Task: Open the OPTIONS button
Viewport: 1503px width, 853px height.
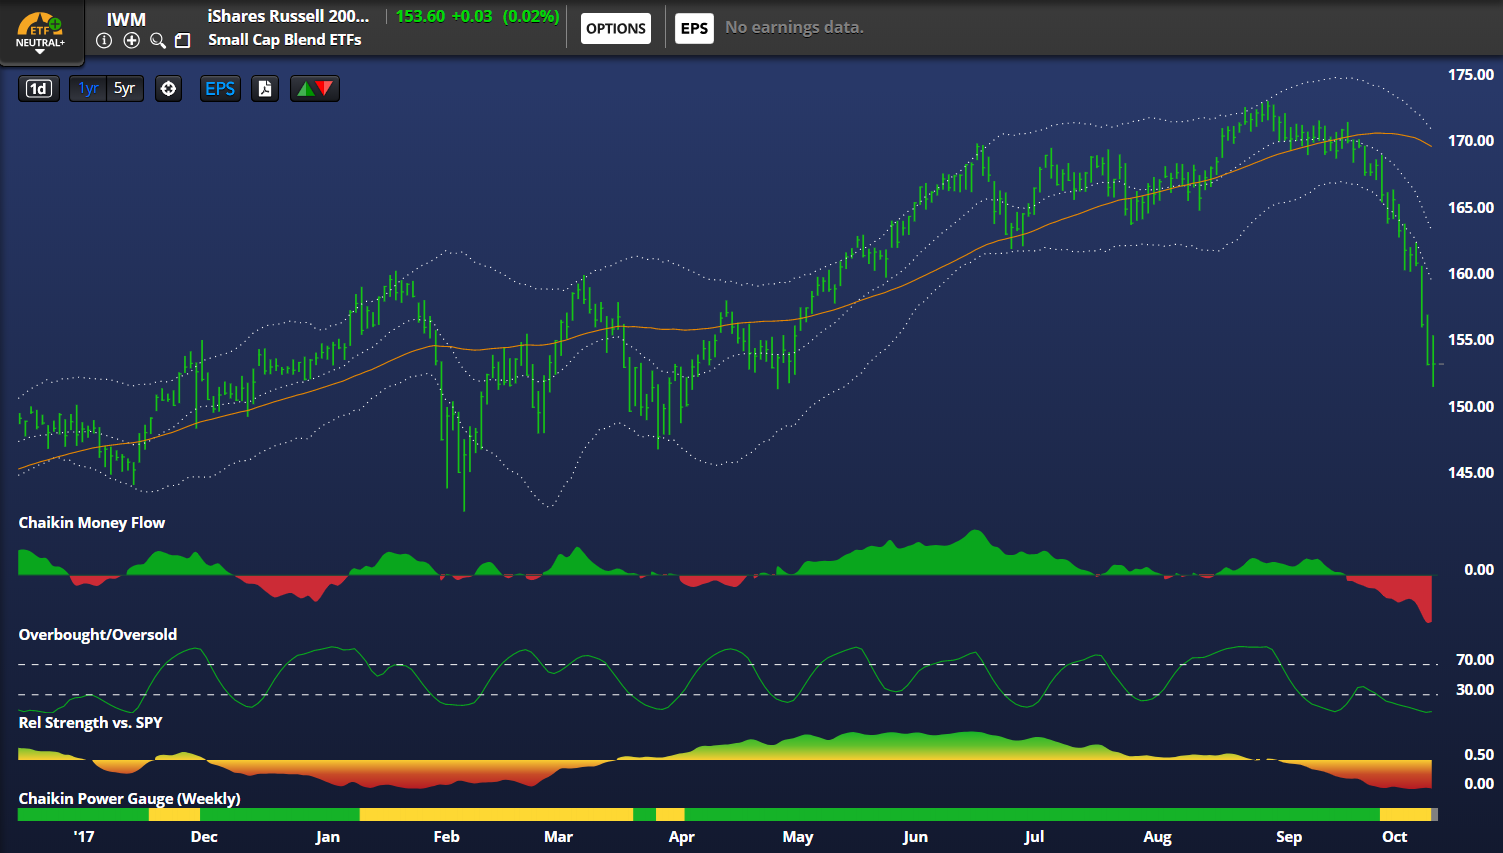Action: (x=616, y=28)
